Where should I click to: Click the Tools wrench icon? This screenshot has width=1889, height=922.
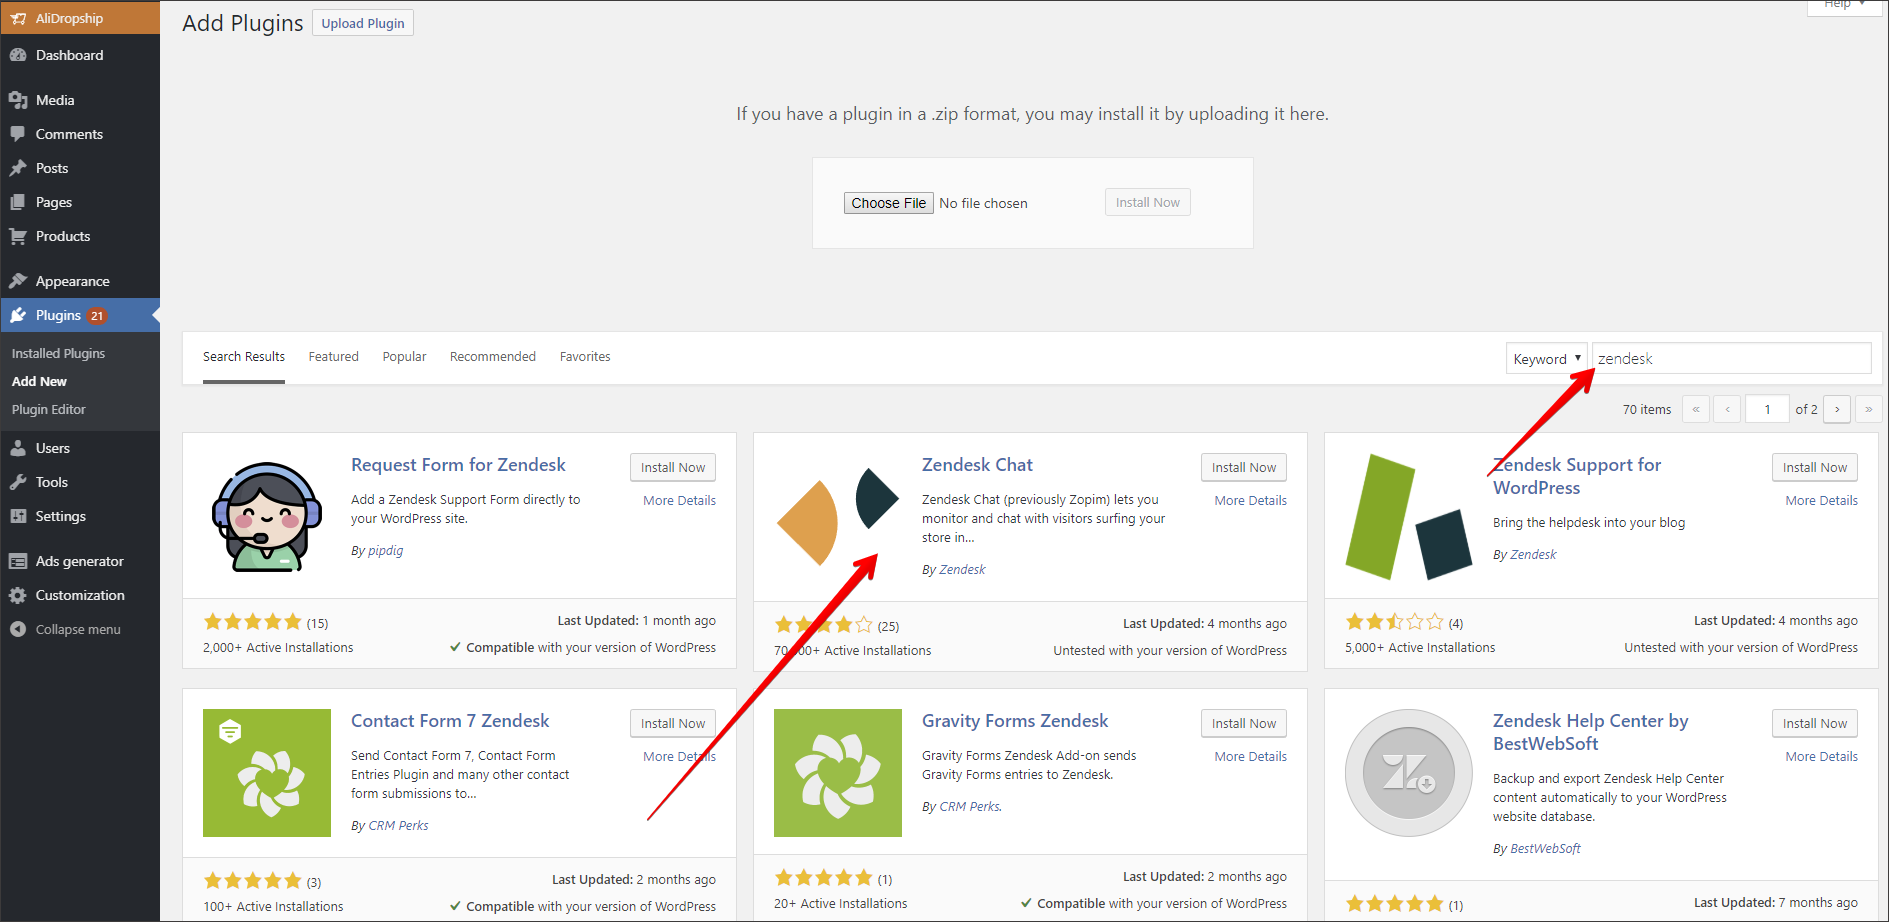coord(18,482)
